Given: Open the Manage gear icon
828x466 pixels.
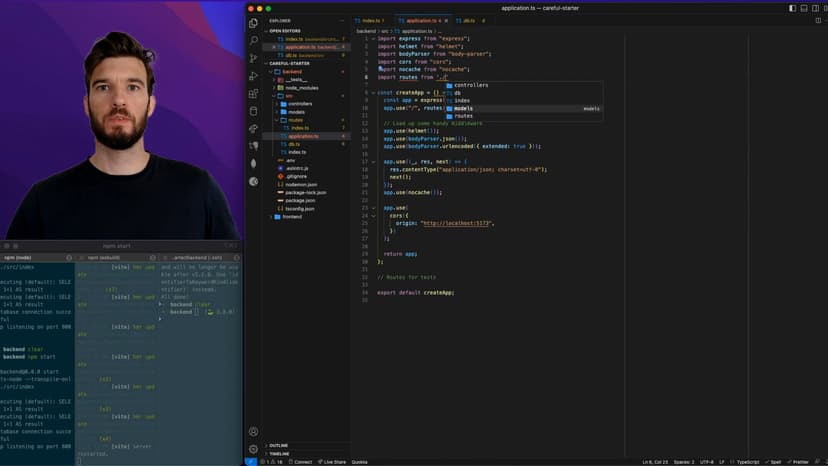Looking at the screenshot, I should pyautogui.click(x=253, y=449).
